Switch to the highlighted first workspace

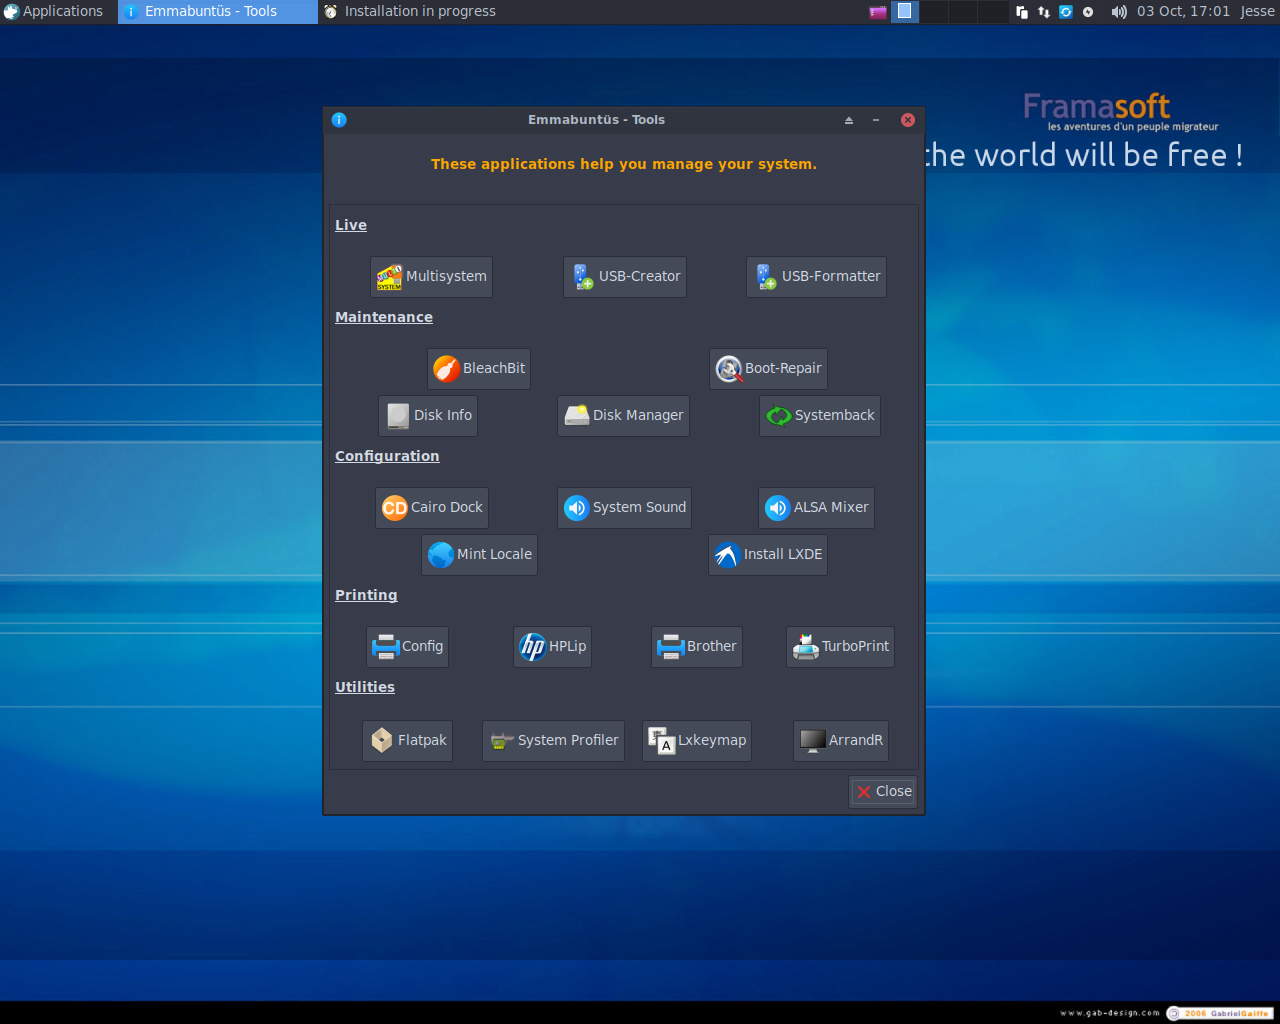(905, 12)
